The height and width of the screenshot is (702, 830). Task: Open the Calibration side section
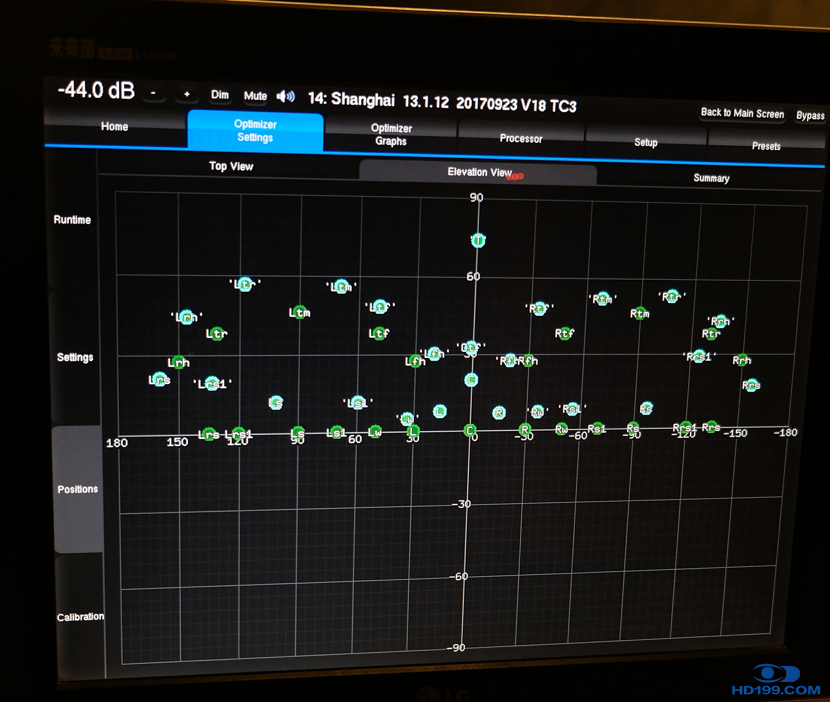80,617
